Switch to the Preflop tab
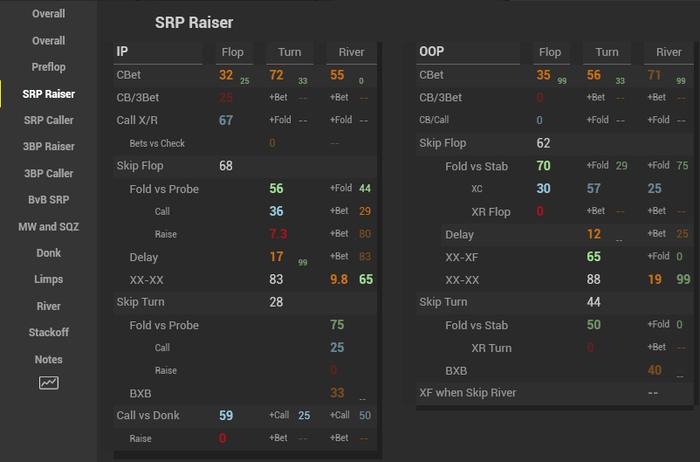 (x=48, y=67)
